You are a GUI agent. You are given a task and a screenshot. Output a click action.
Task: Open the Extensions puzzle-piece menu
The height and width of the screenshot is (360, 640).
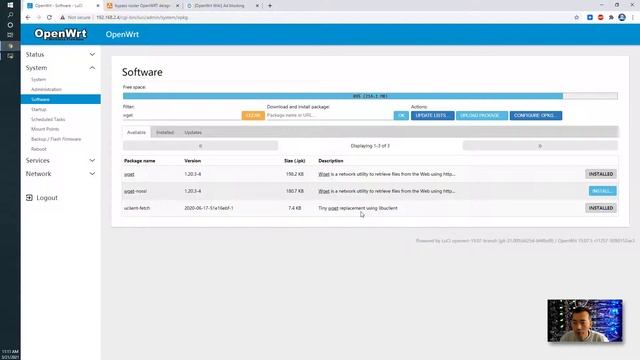tap(611, 18)
